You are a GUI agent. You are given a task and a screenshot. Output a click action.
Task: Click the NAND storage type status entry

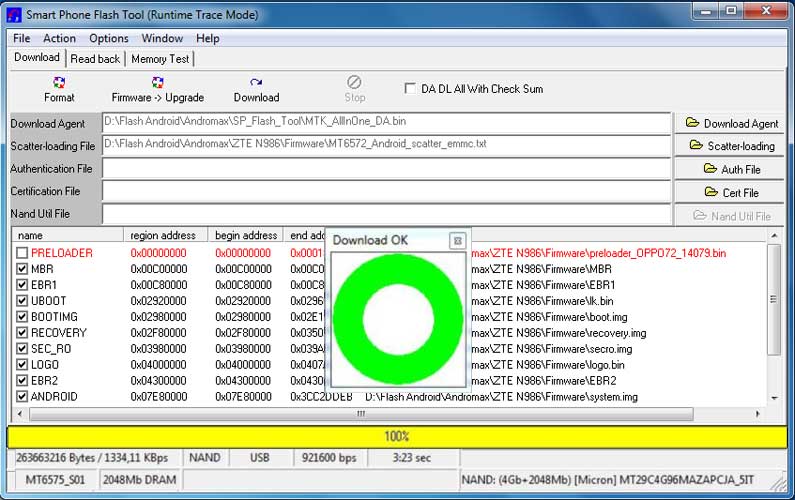pos(205,458)
